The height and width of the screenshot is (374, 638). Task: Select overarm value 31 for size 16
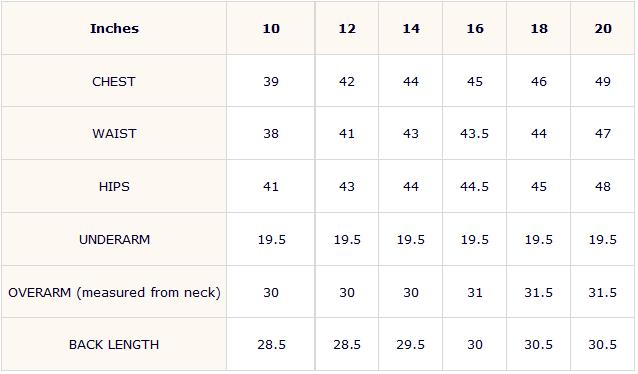click(x=475, y=292)
